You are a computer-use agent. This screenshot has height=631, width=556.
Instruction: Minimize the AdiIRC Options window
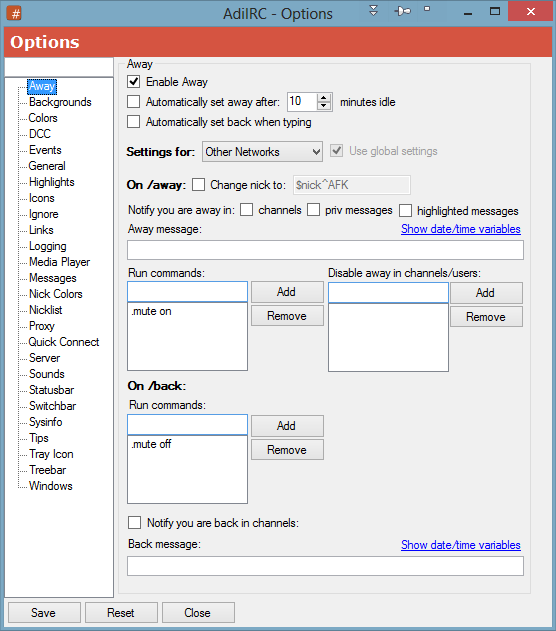coord(467,13)
